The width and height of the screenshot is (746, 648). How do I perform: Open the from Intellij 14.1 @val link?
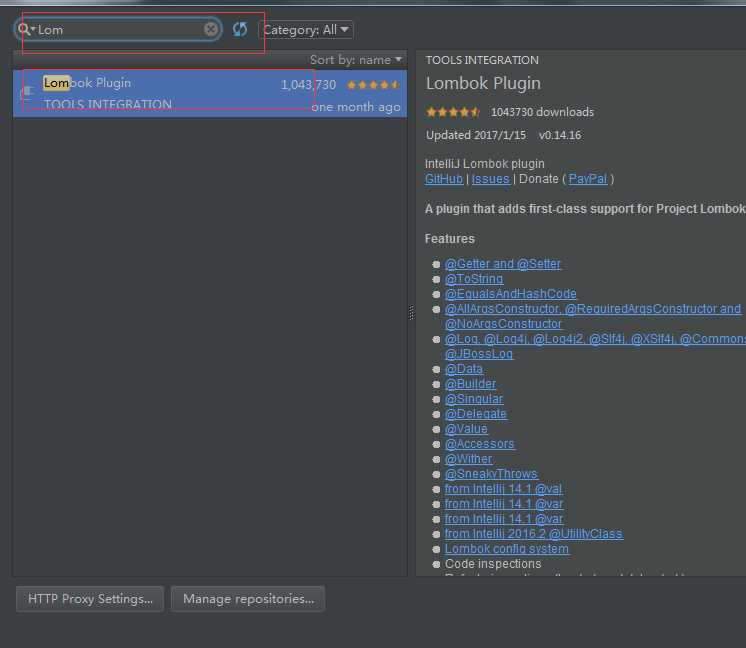tap(503, 489)
